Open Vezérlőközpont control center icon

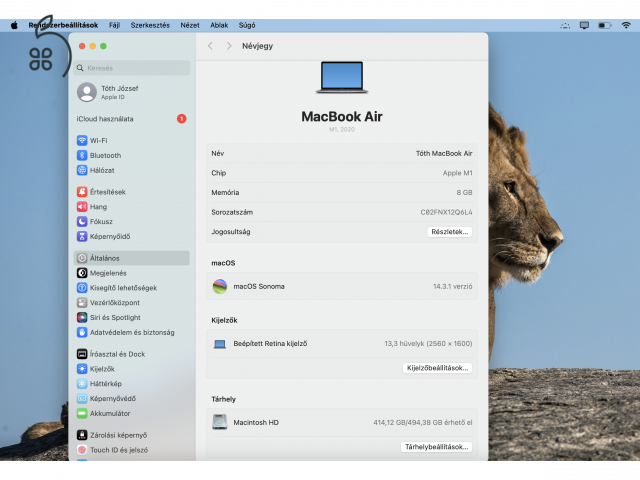82,302
